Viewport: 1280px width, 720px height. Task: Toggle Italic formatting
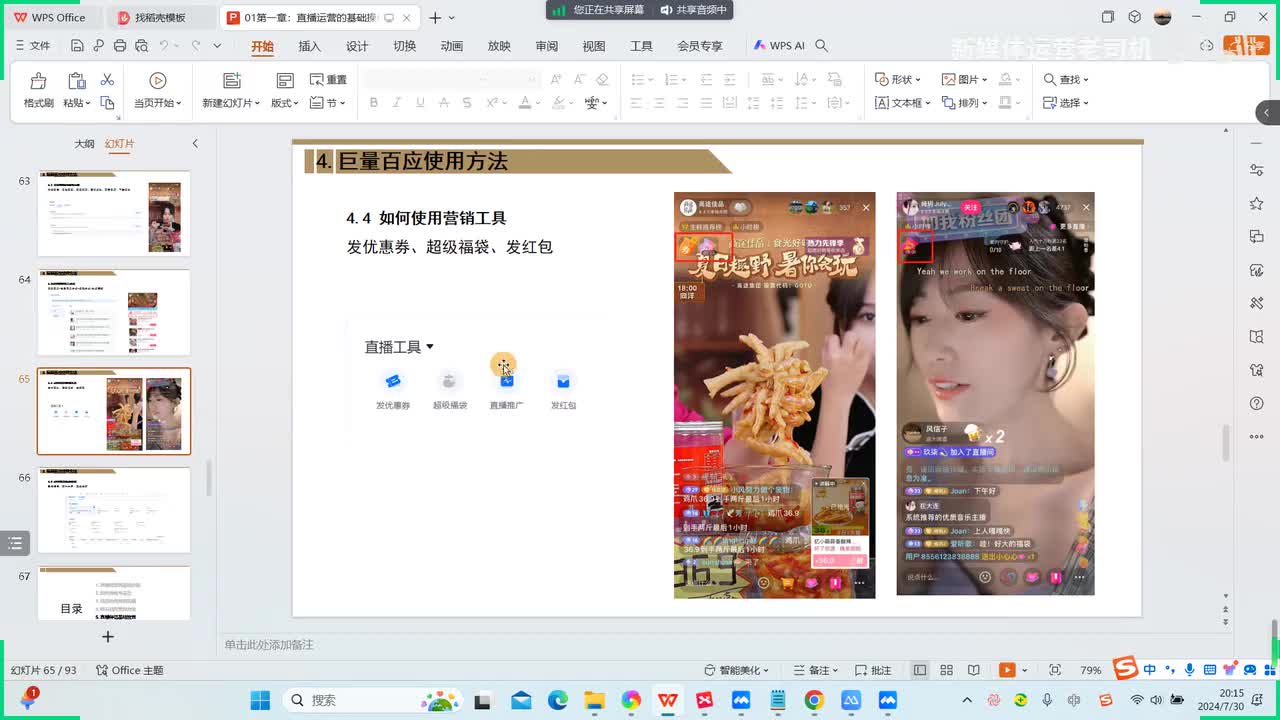(x=397, y=103)
